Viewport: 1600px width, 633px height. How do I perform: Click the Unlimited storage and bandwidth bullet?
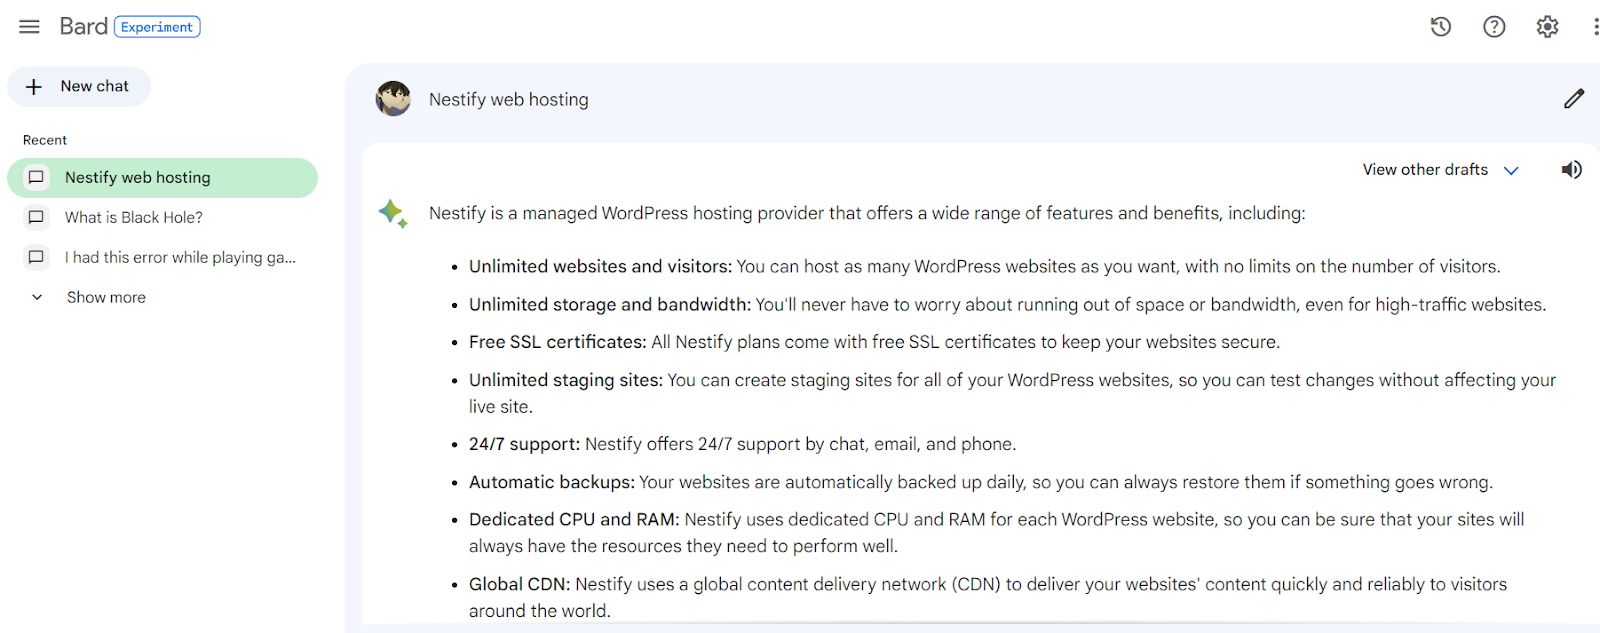pyautogui.click(x=1007, y=305)
